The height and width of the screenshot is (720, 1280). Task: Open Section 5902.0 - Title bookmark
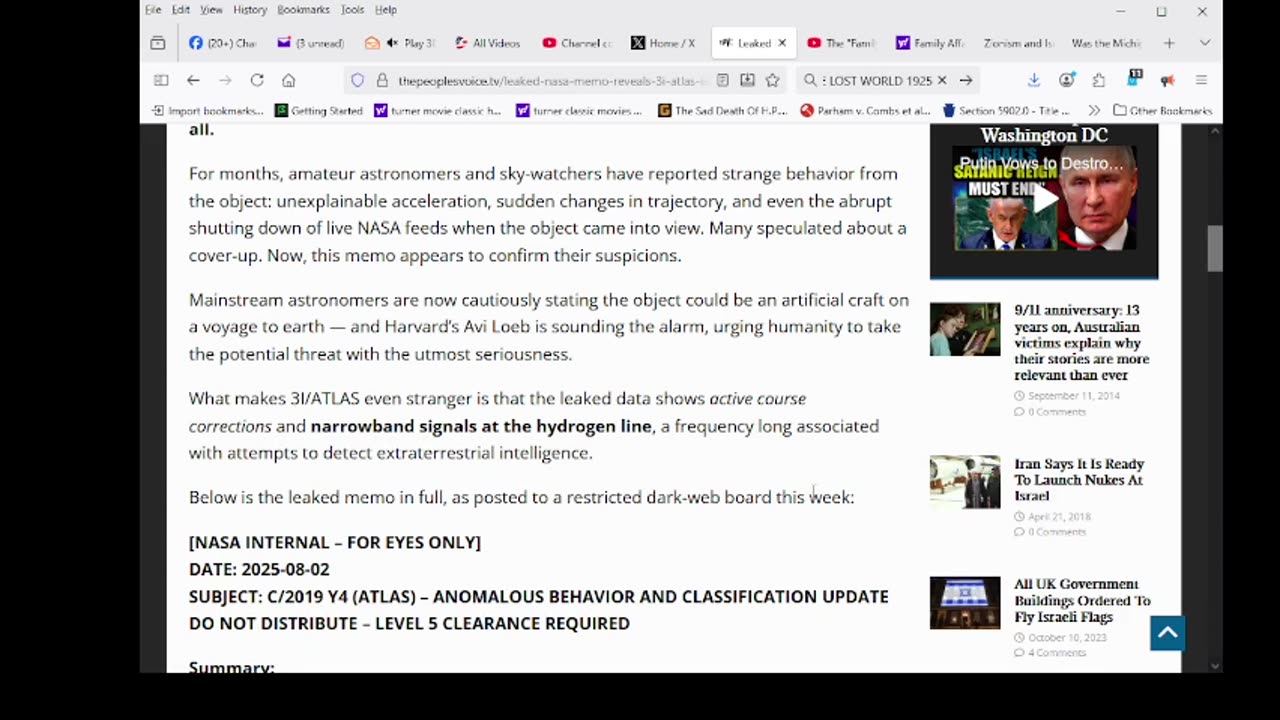coord(1006,111)
